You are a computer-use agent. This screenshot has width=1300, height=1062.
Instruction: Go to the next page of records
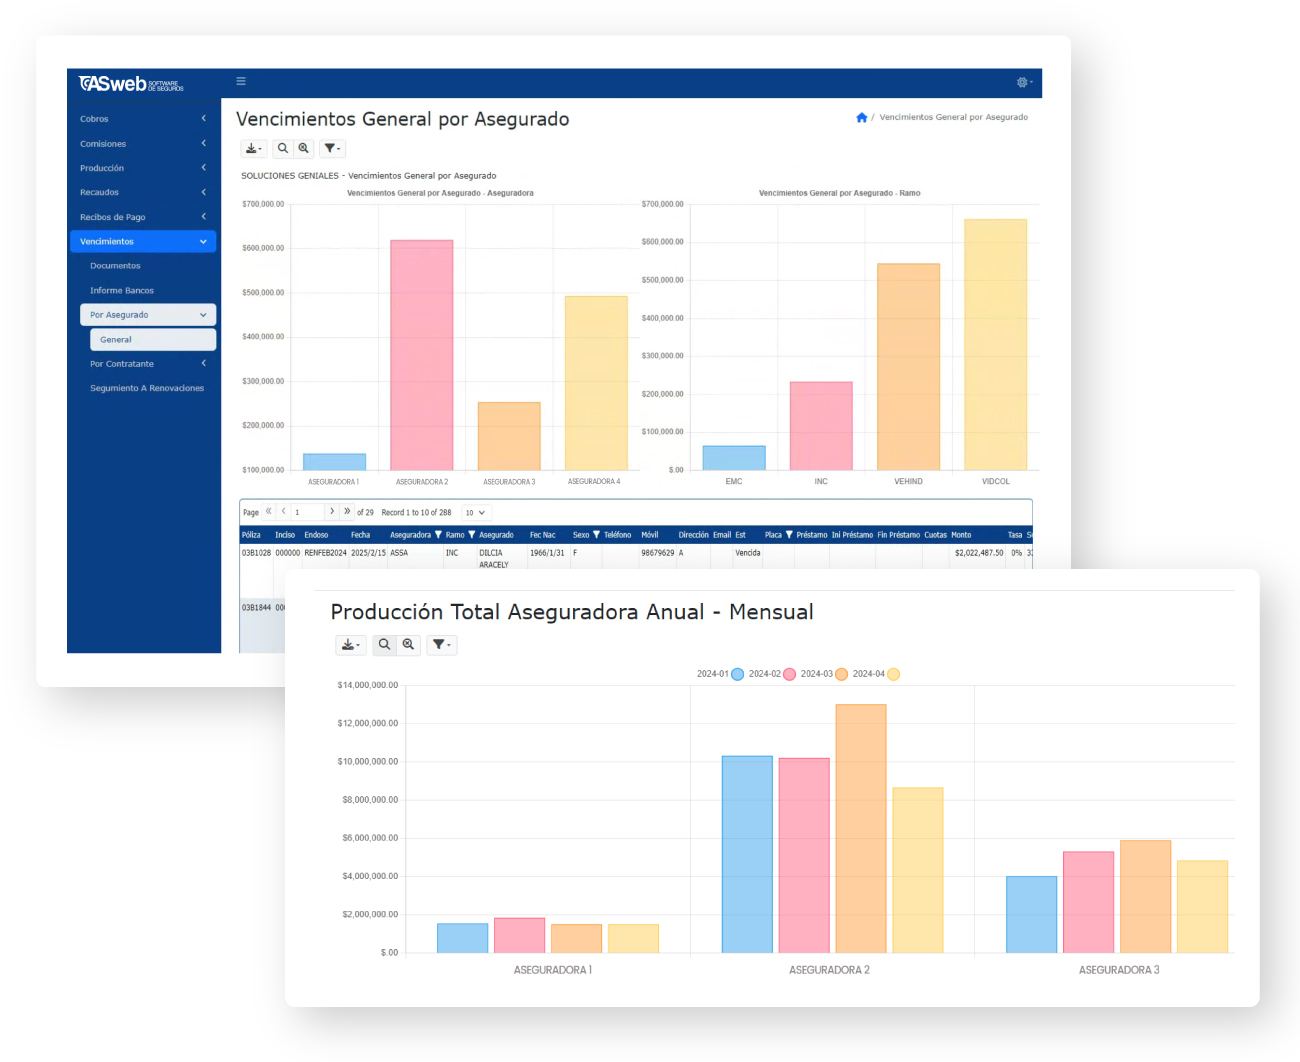click(x=332, y=512)
